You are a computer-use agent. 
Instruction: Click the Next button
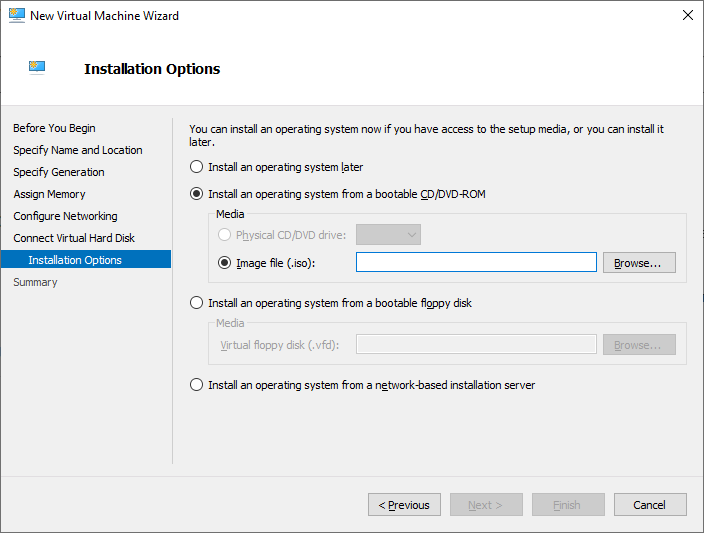[x=486, y=505]
